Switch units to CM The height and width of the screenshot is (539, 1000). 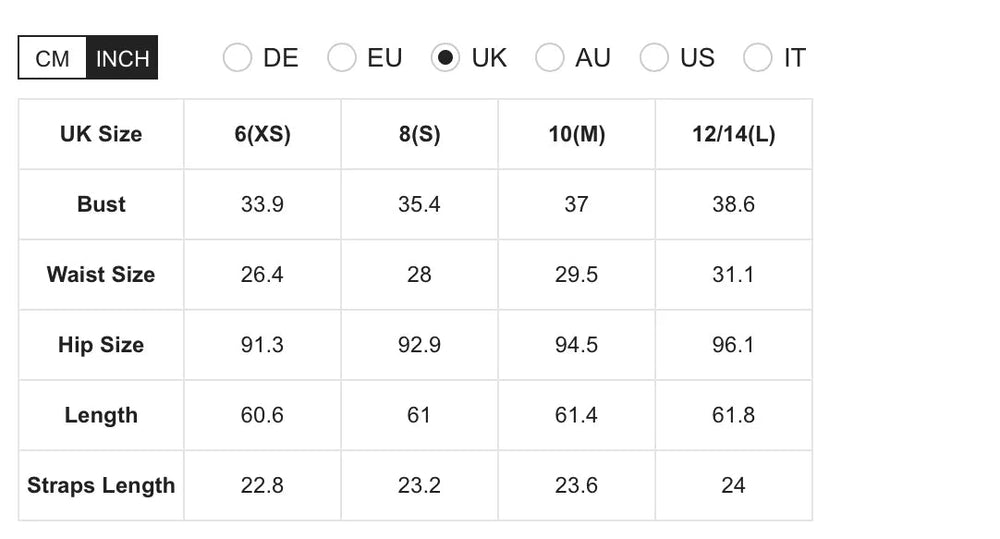[x=53, y=58]
